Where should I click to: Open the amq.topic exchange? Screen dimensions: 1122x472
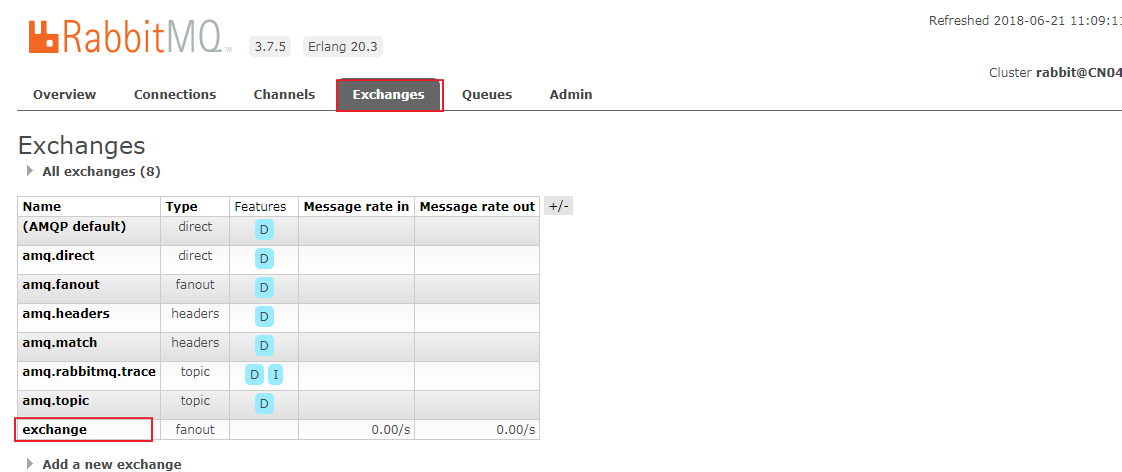(x=56, y=400)
